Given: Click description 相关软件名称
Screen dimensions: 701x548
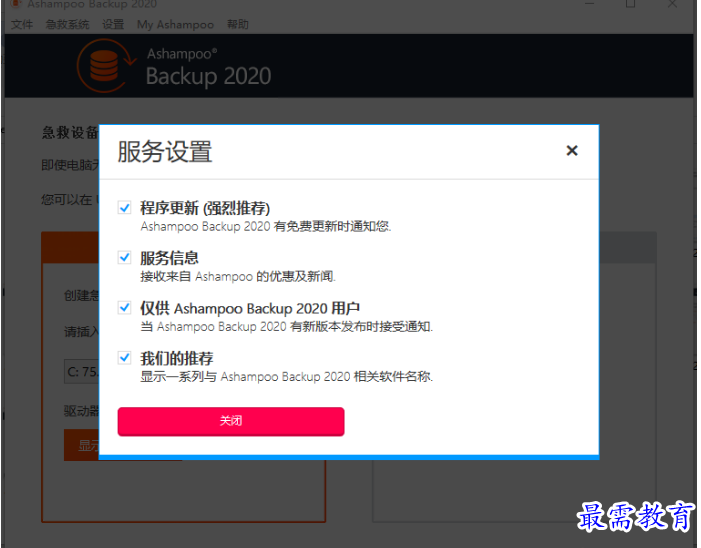Looking at the screenshot, I should pyautogui.click(x=393, y=377).
